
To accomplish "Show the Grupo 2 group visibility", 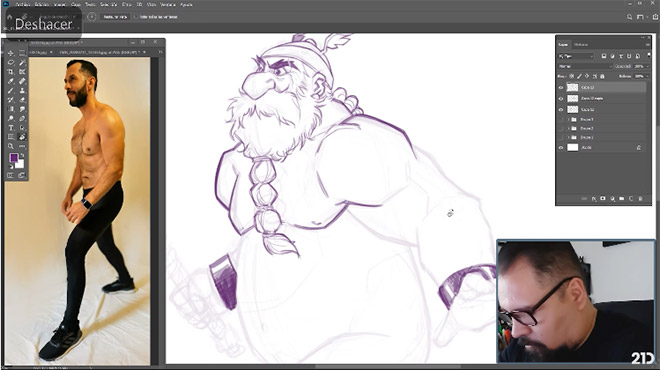I will point(561,128).
